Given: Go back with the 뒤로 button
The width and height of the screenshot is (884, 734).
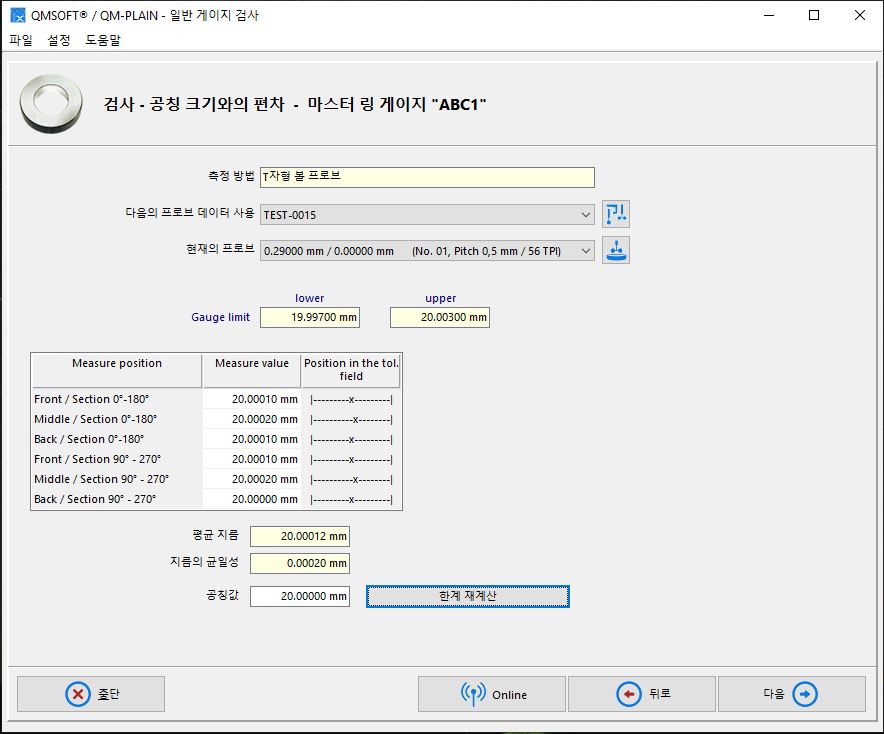Looking at the screenshot, I should [642, 694].
